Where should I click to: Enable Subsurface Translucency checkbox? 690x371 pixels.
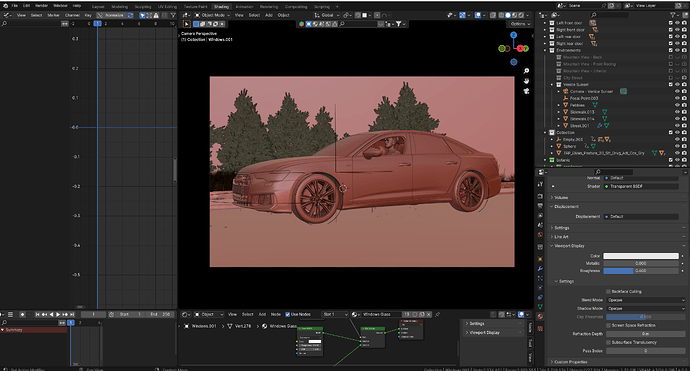[x=609, y=342]
